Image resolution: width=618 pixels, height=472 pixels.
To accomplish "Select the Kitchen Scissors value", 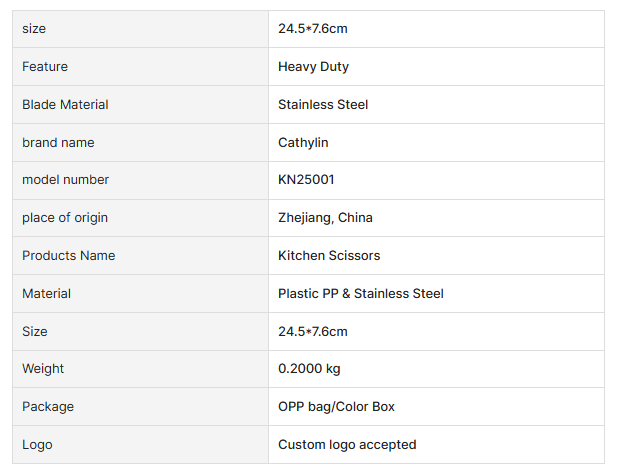I will click(329, 256).
